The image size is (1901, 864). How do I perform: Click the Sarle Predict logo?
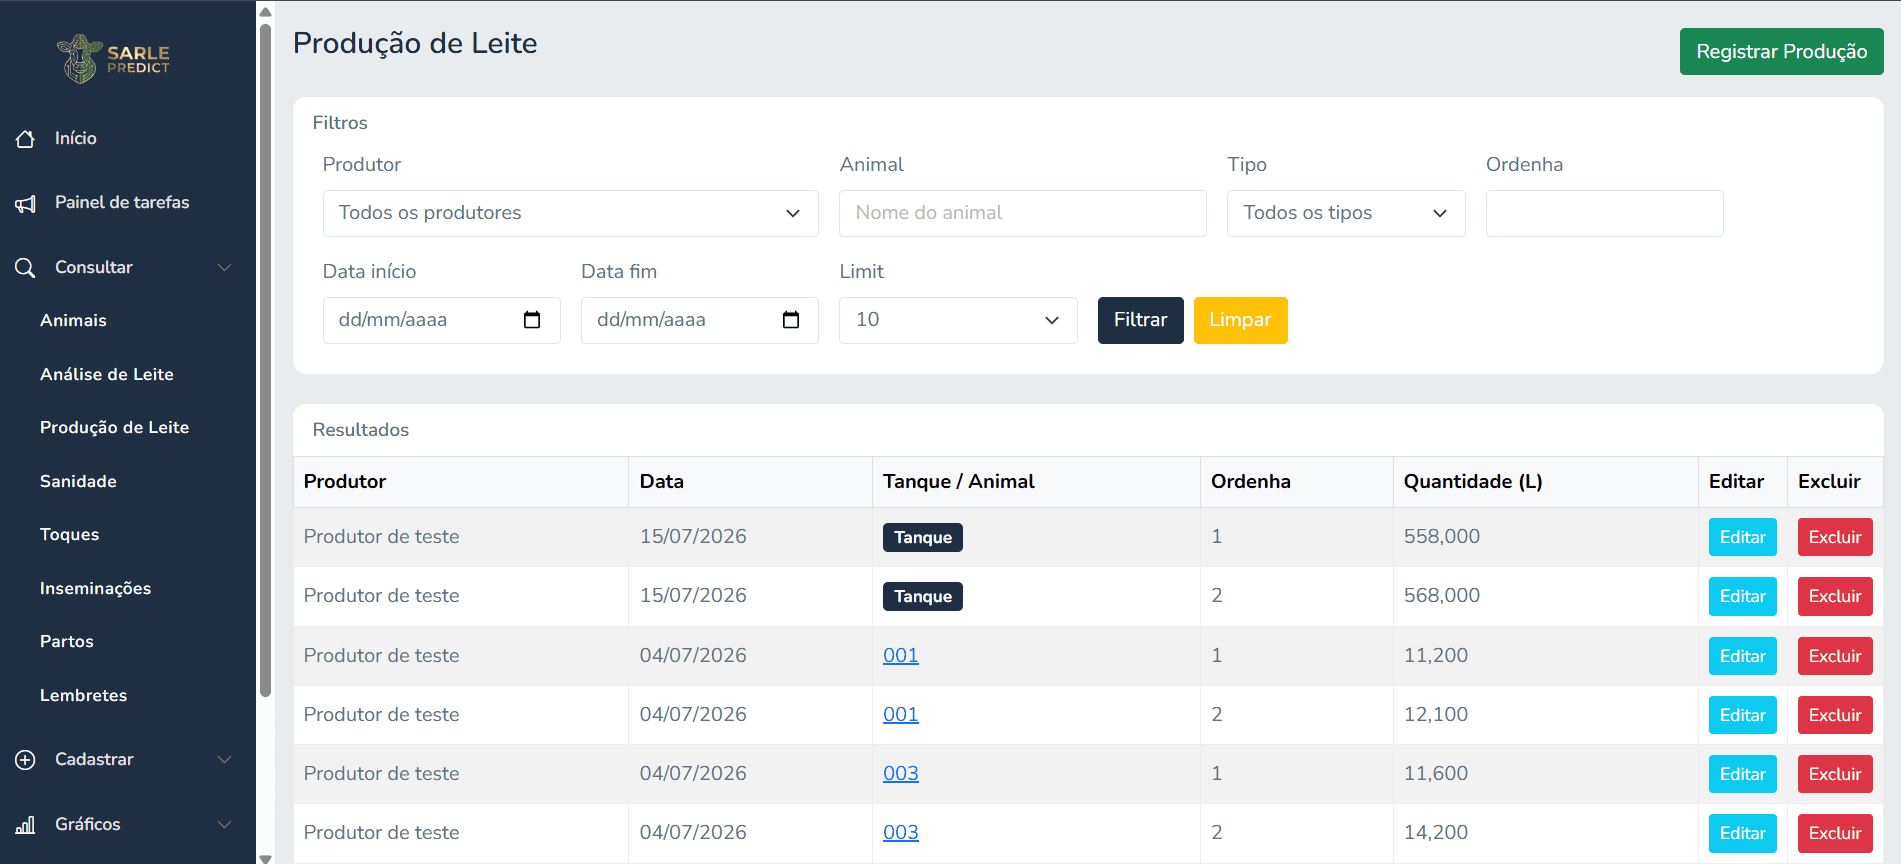pos(113,59)
